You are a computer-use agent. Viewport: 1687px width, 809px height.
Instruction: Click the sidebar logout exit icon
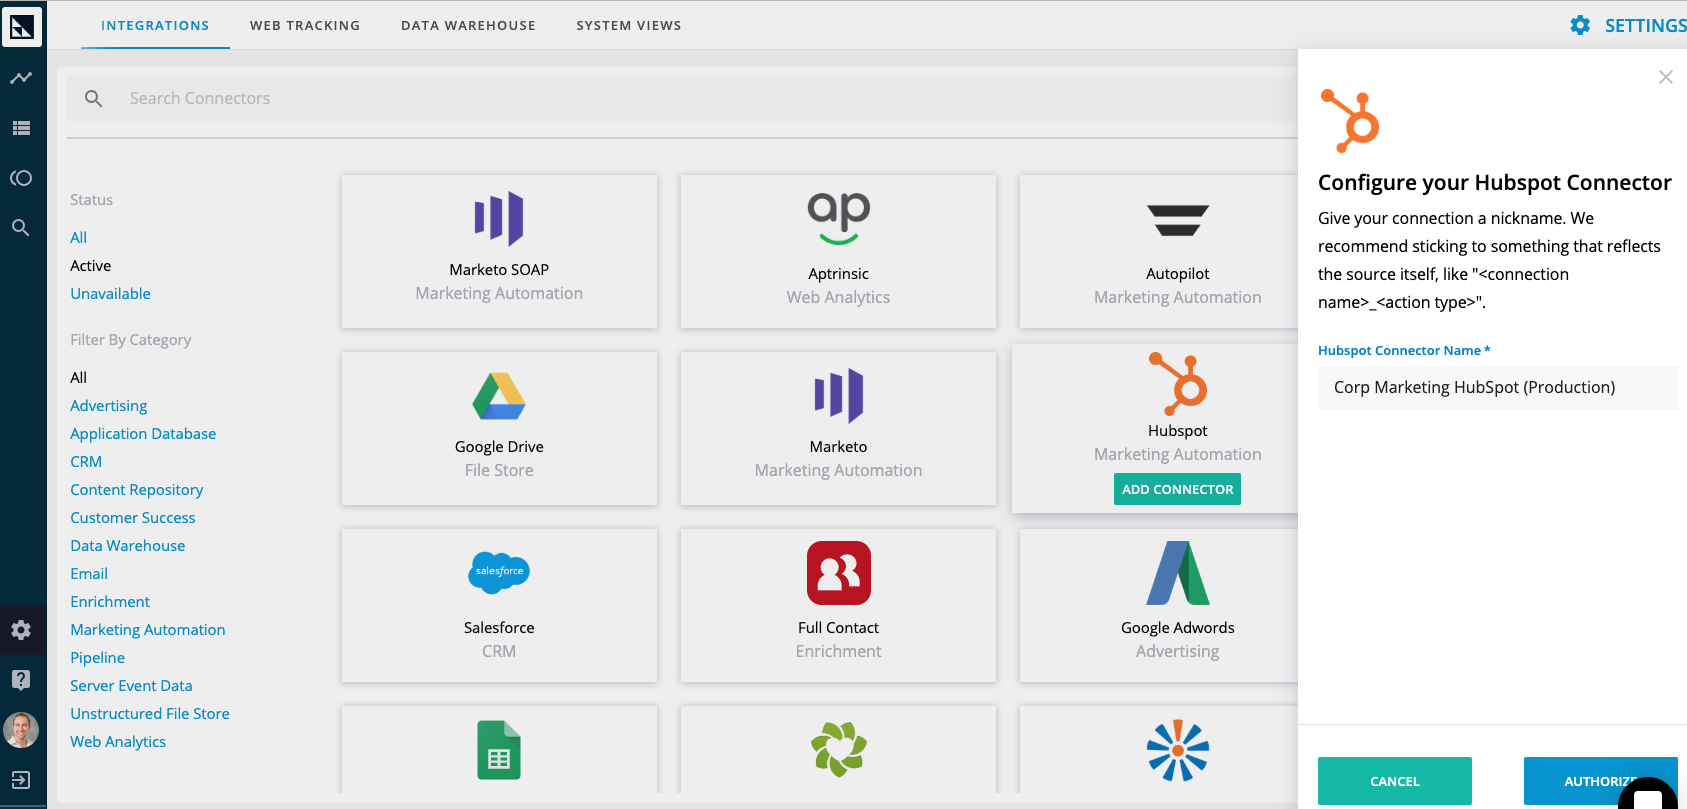(x=21, y=780)
